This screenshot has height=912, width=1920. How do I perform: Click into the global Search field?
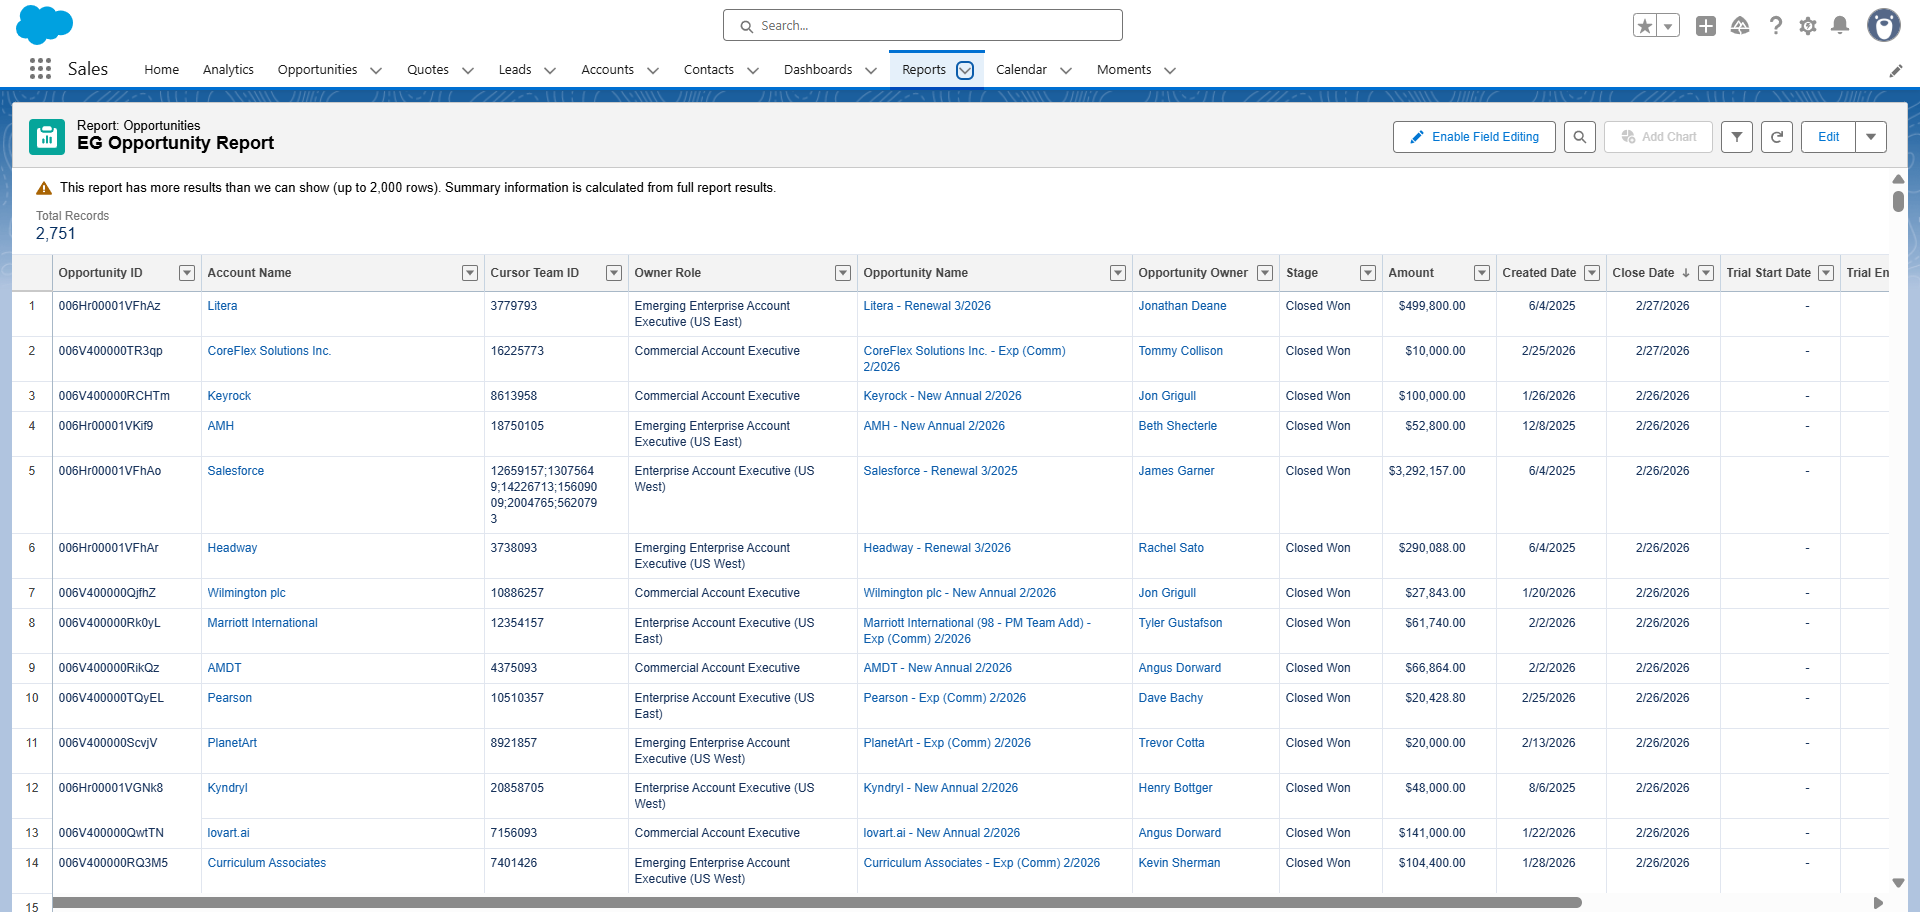click(922, 26)
